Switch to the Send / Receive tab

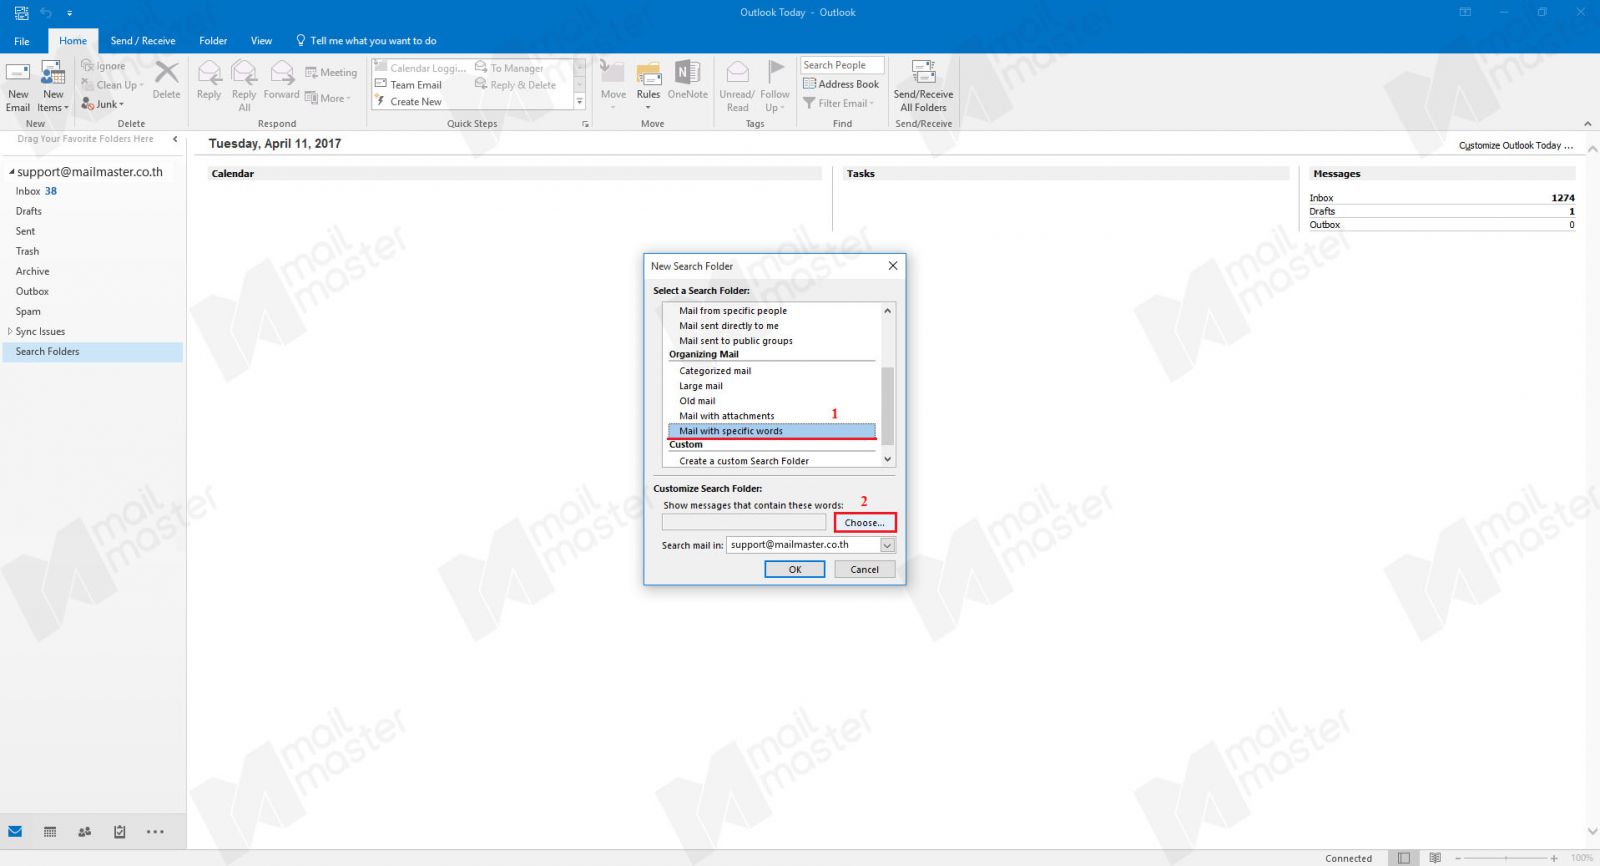pyautogui.click(x=143, y=41)
